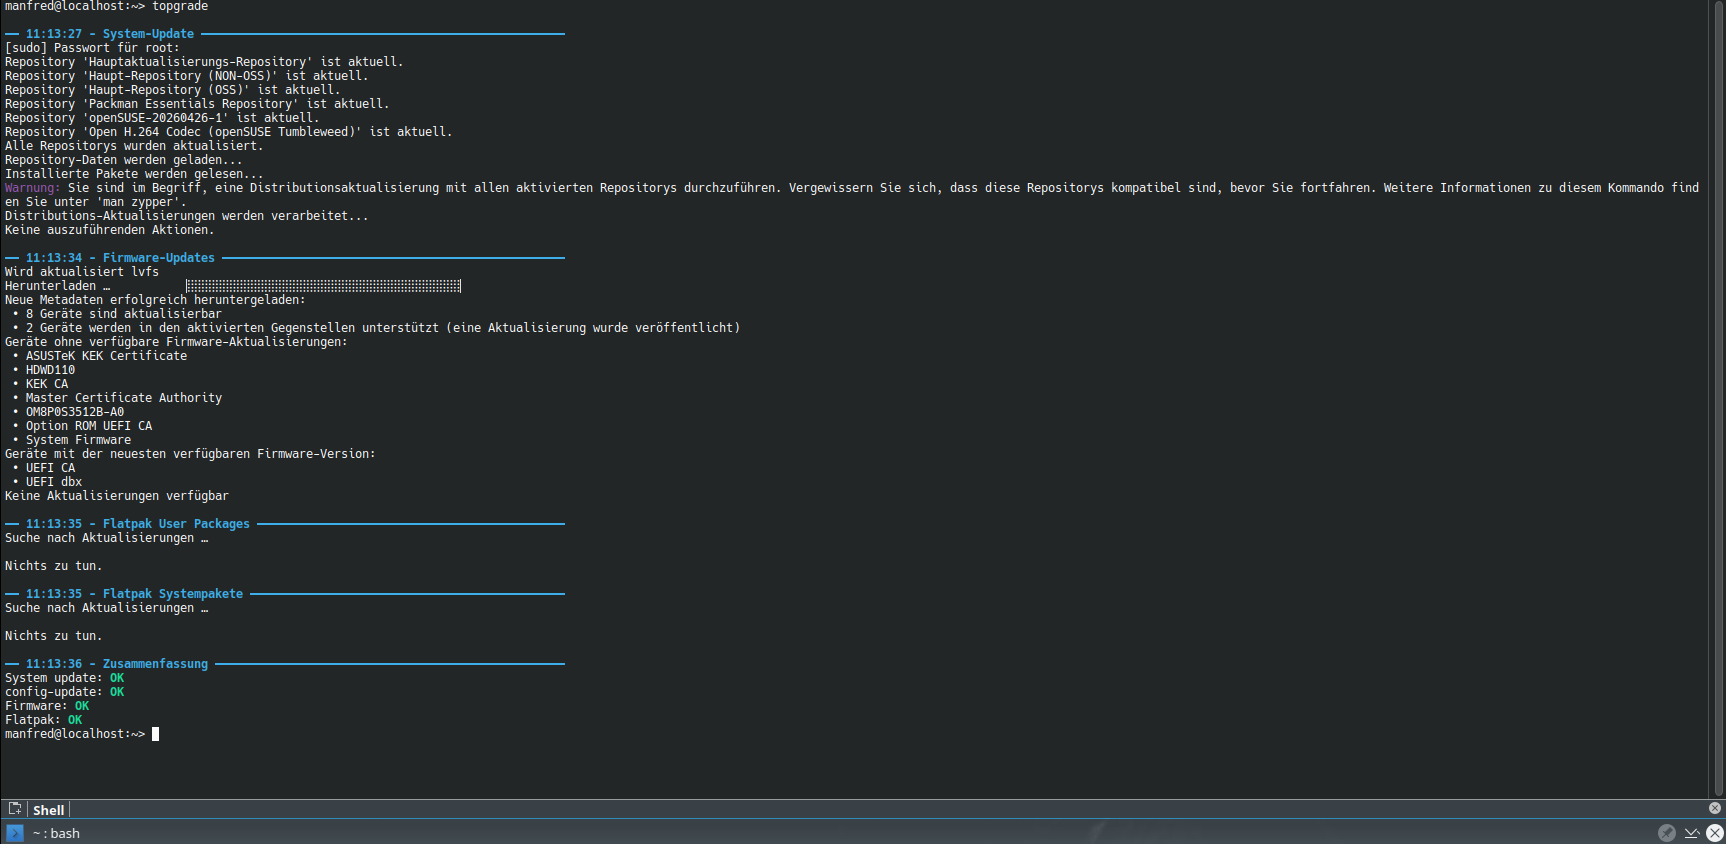Click the 'Hauptaktualisierungs-Repository' line
1726x844 pixels.
[204, 62]
